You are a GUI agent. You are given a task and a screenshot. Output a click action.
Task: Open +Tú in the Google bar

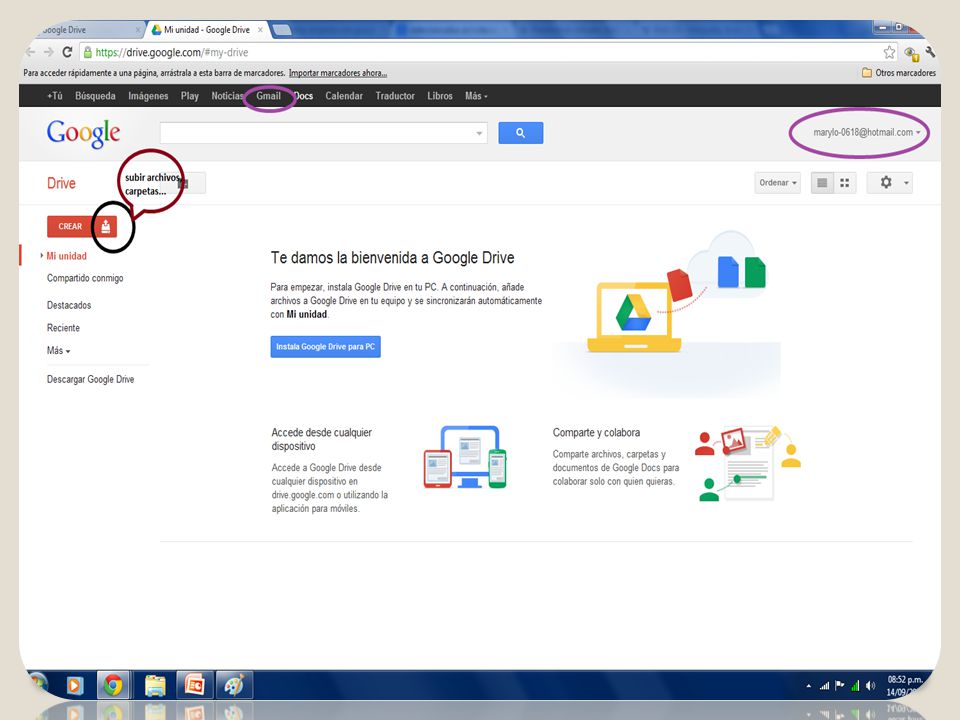(x=54, y=96)
